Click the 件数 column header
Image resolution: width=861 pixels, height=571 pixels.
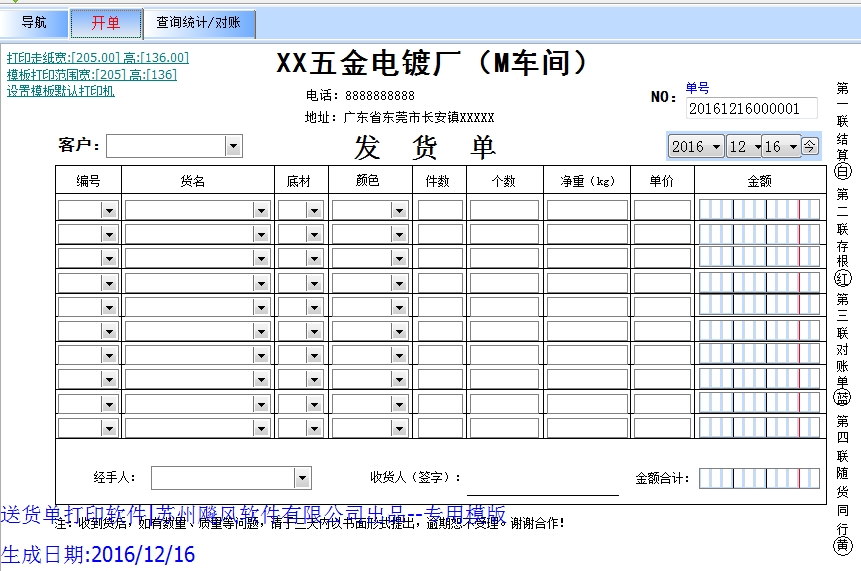(438, 181)
